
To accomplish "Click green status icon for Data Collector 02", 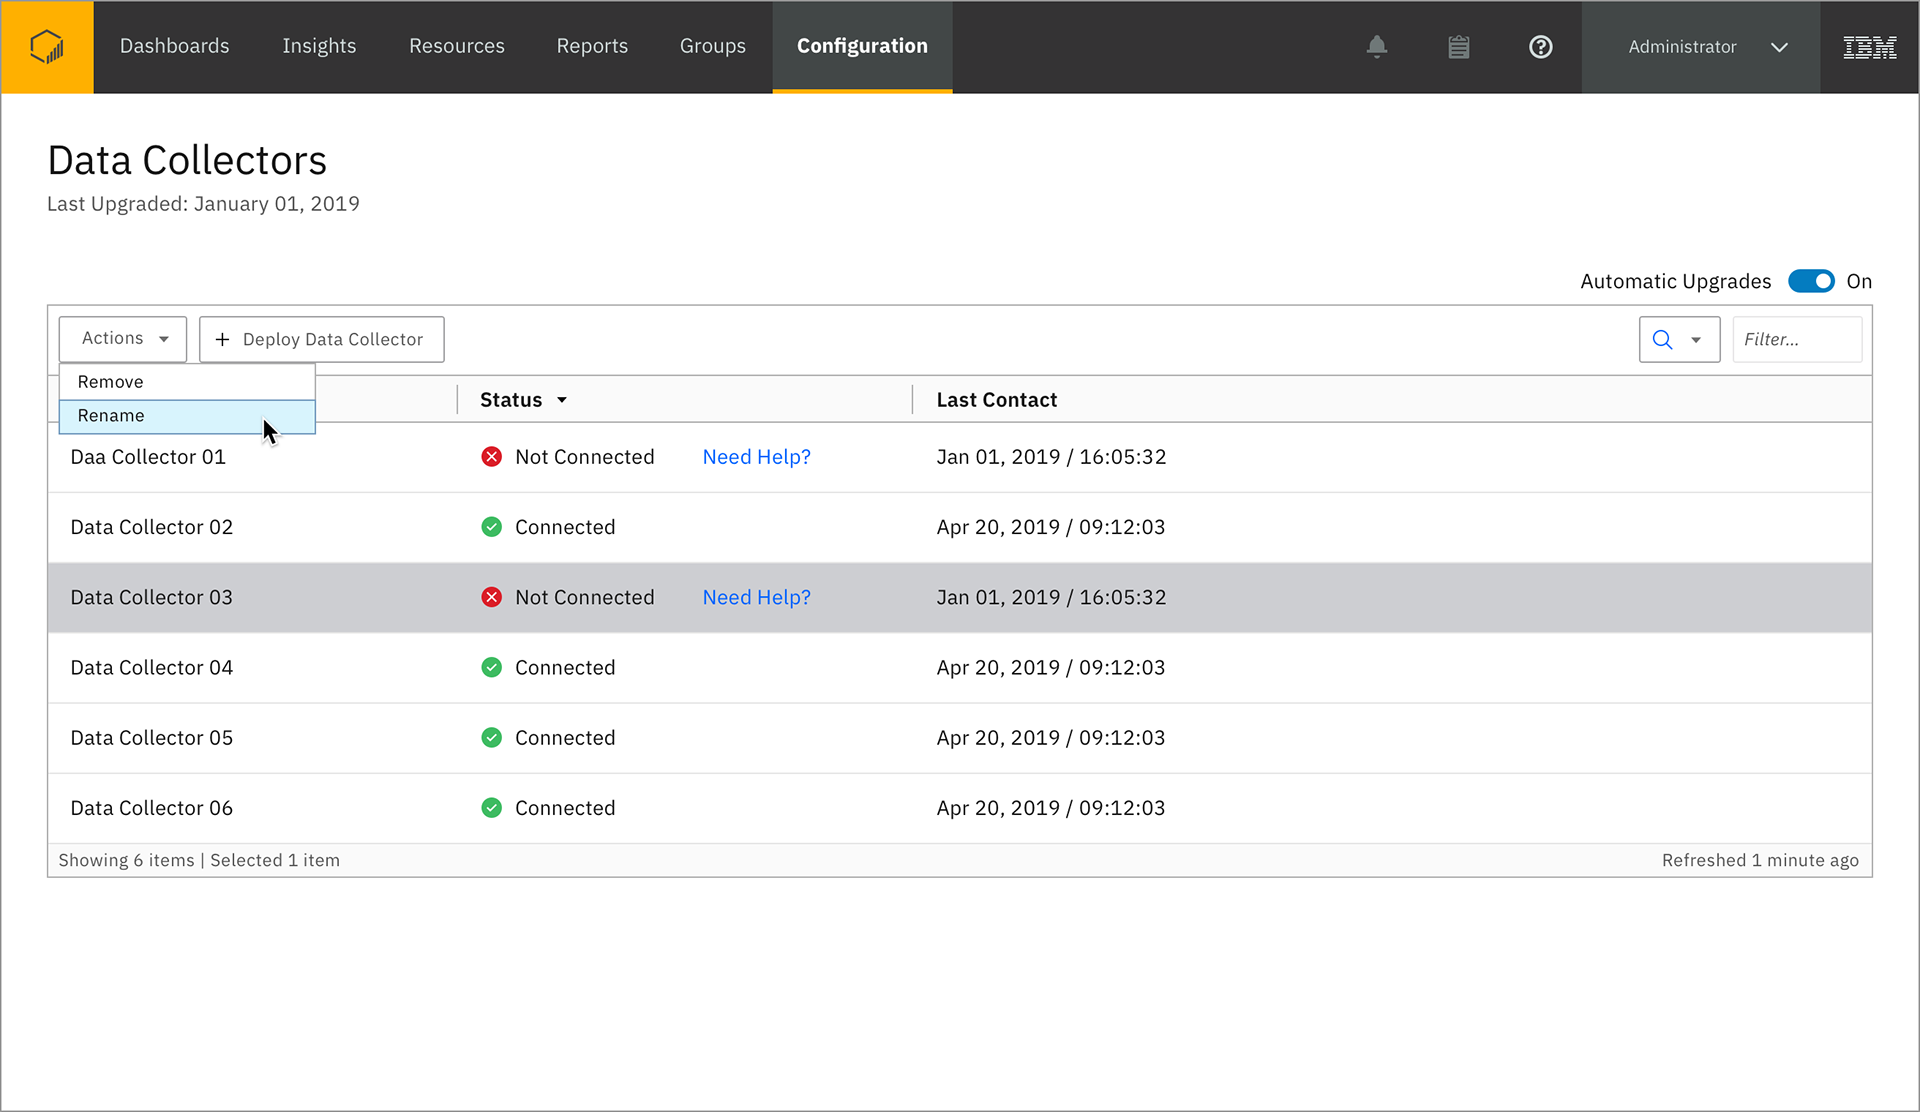I will [491, 527].
